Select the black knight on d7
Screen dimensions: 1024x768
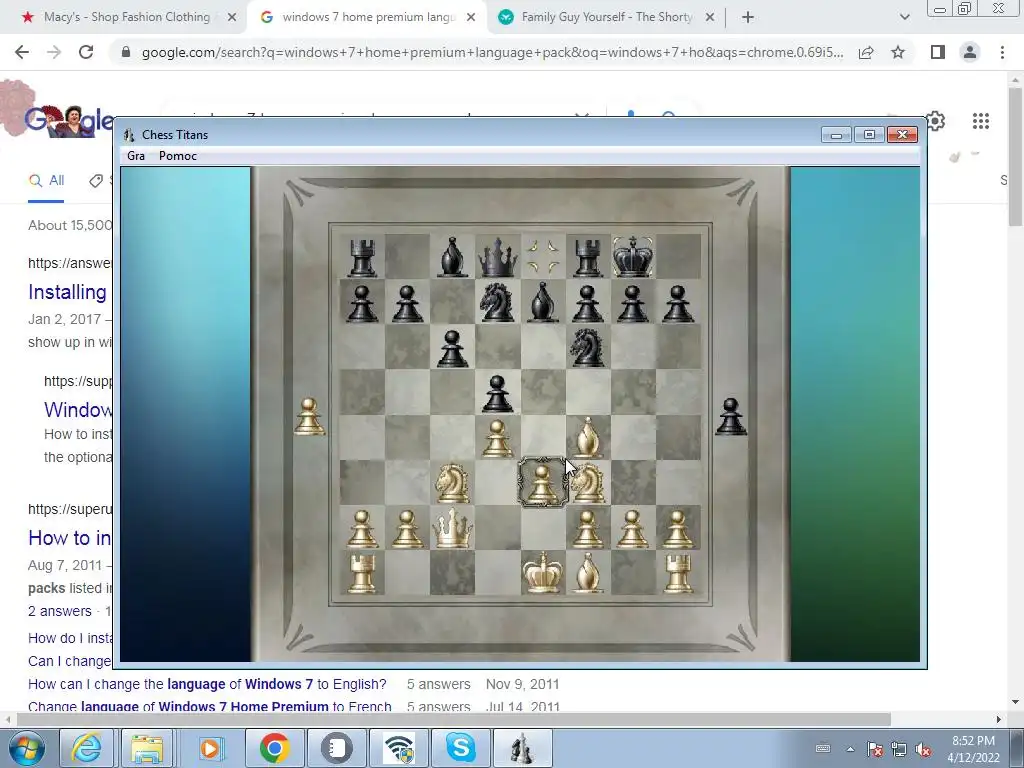497,304
